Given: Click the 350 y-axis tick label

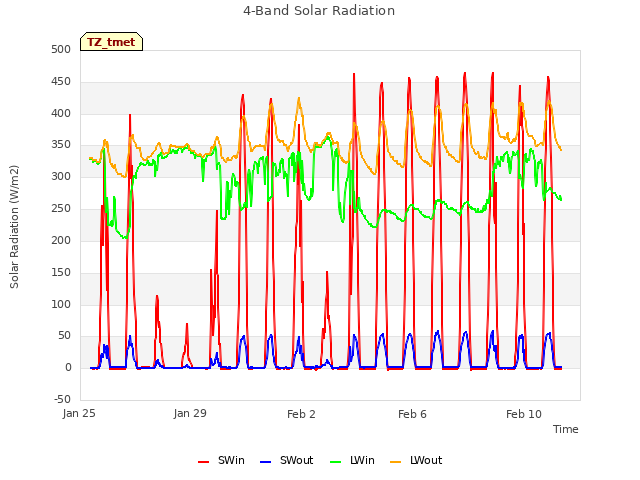Looking at the screenshot, I should coord(61,145).
